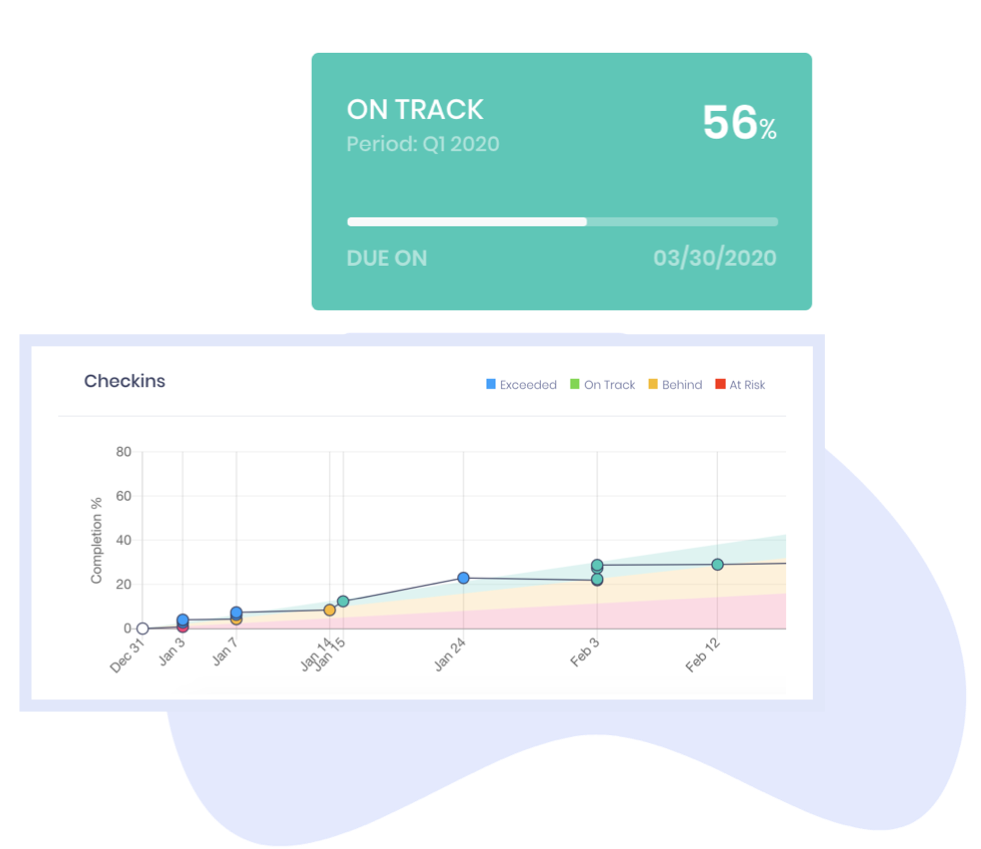Click the green On Track legend square
Image resolution: width=981 pixels, height=849 pixels.
tap(575, 384)
